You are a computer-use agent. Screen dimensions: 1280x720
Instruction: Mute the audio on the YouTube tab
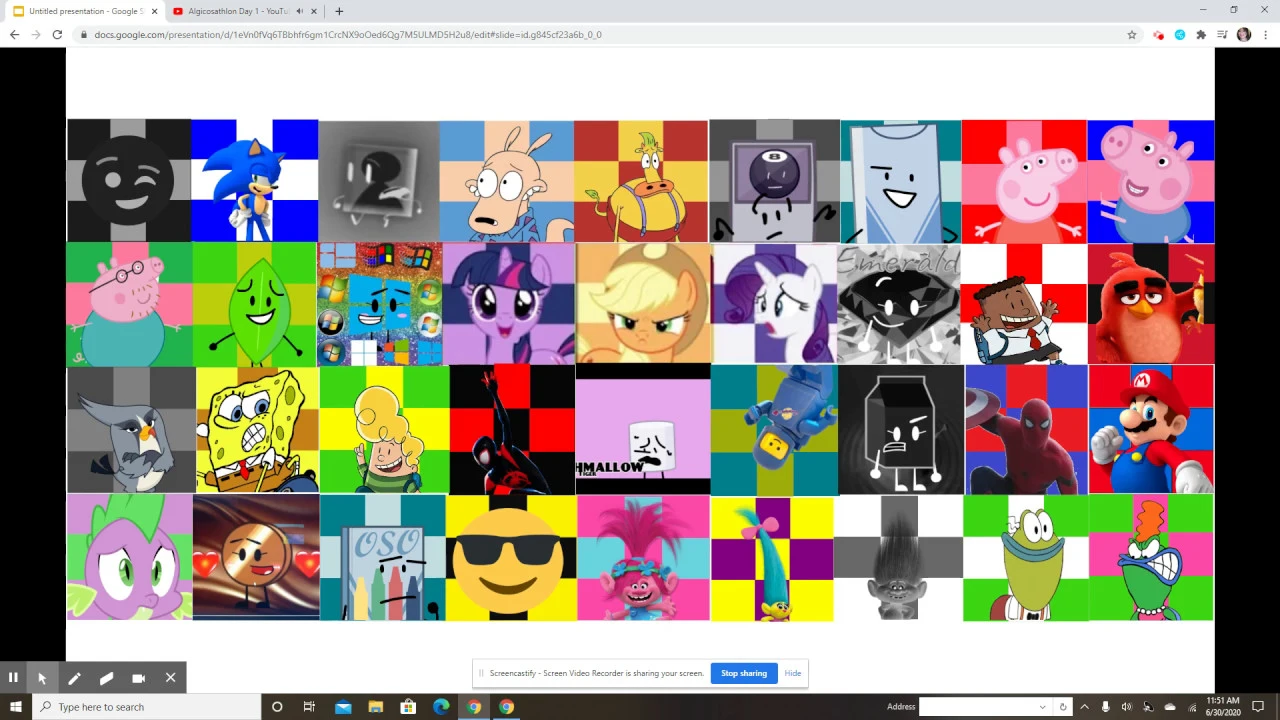(299, 11)
